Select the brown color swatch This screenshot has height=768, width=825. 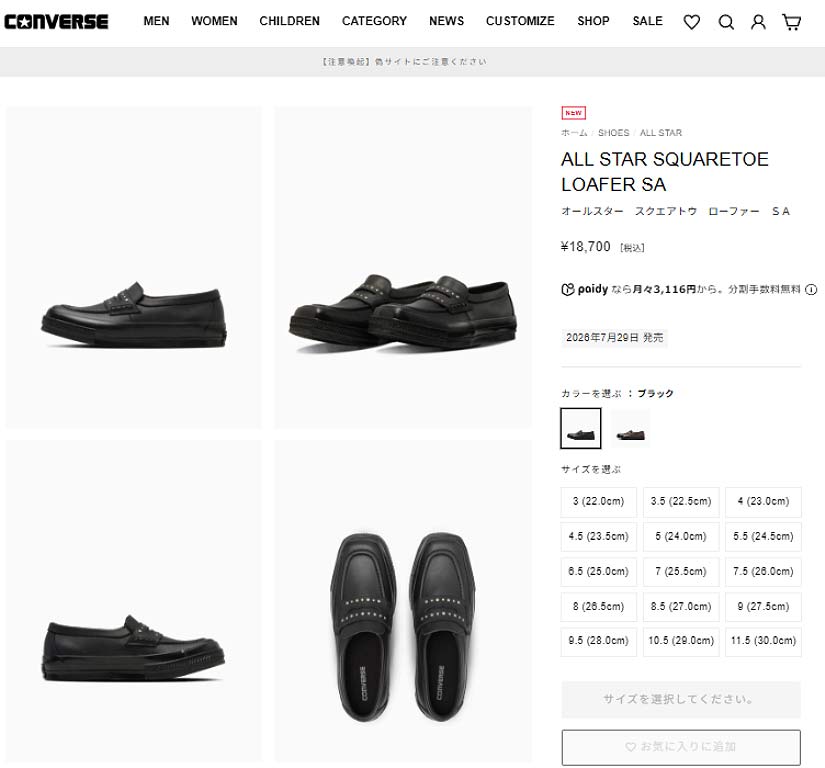pyautogui.click(x=631, y=428)
